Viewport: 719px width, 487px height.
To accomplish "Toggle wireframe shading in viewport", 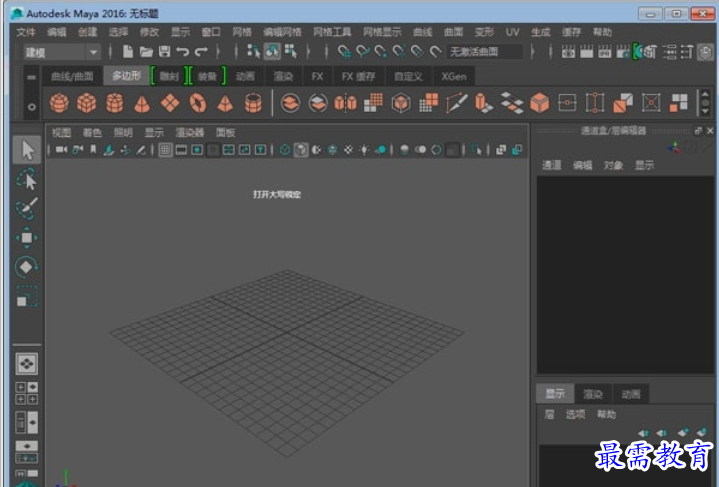I will [284, 150].
